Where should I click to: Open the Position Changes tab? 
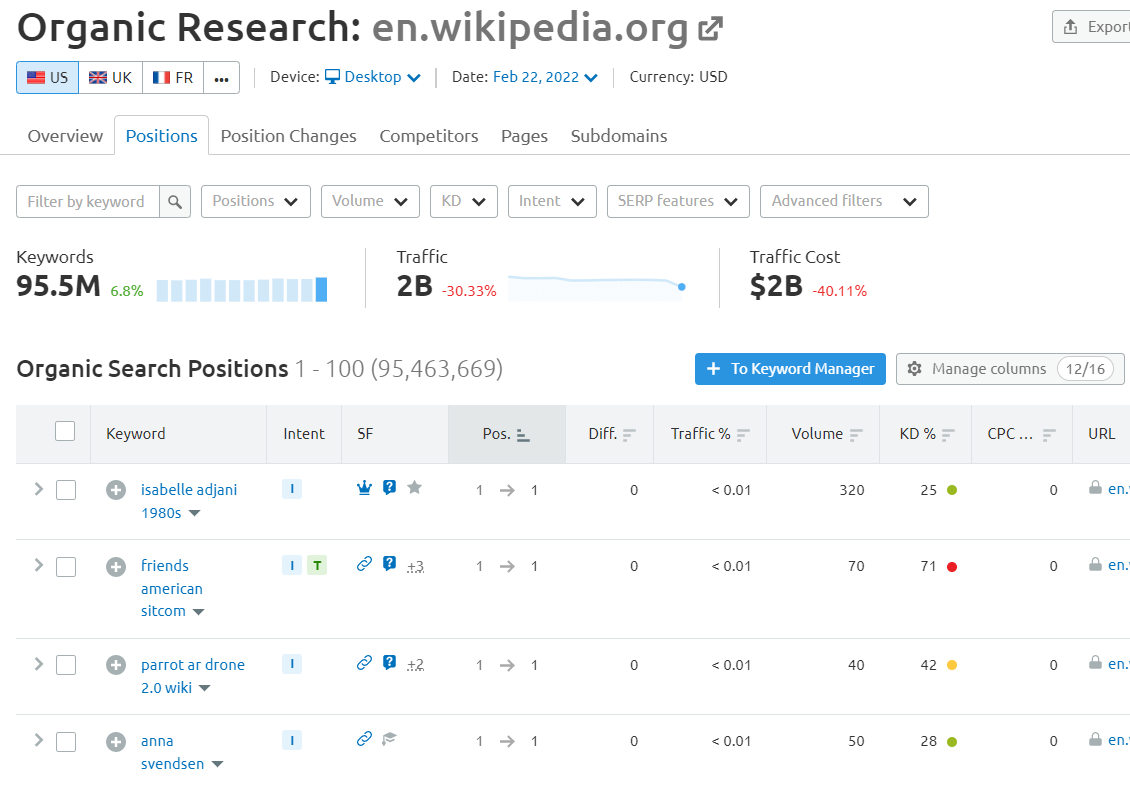(x=288, y=136)
